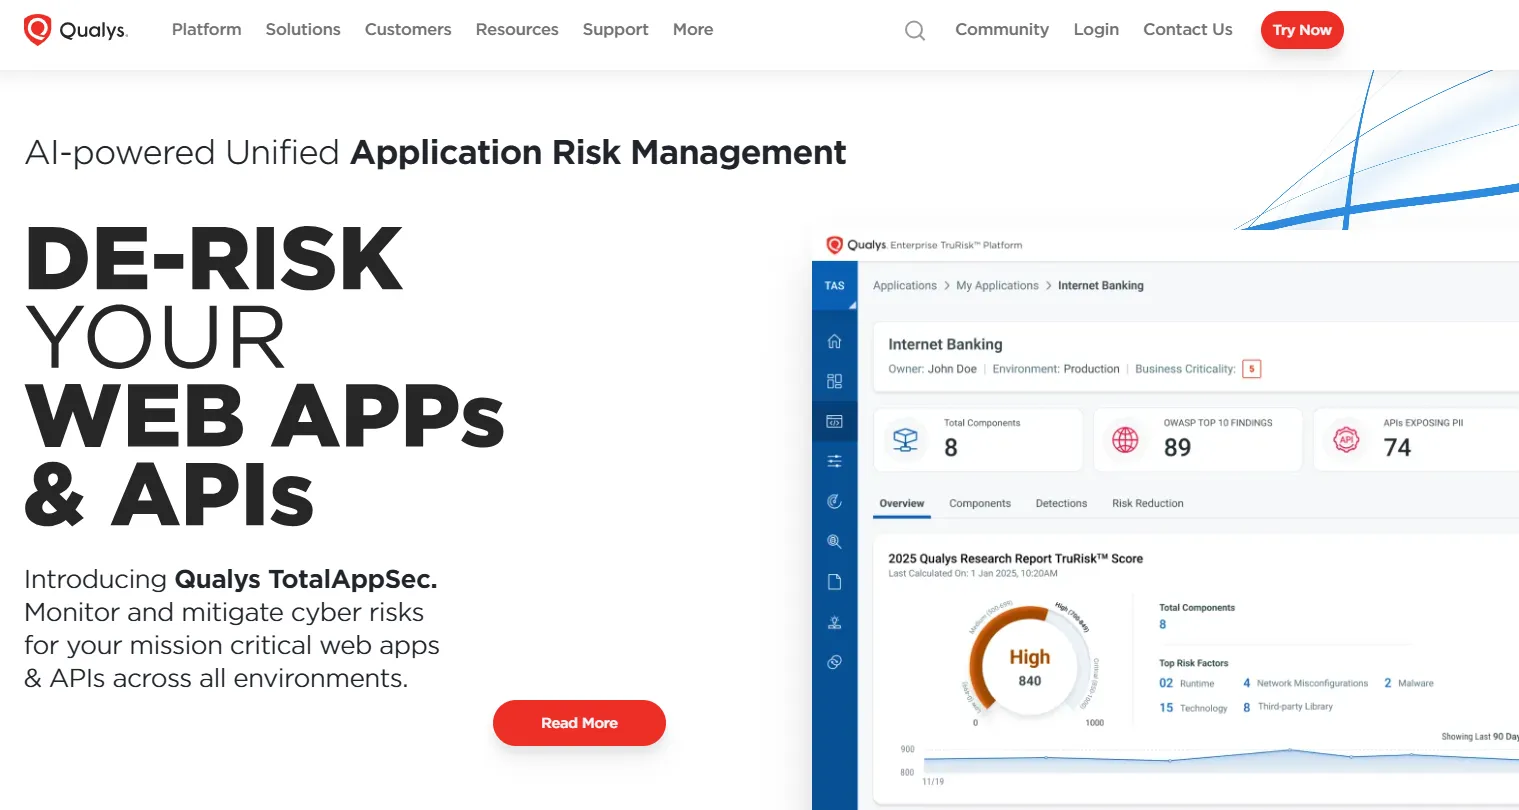Select the Home icon in dashboard sidebar

835,341
